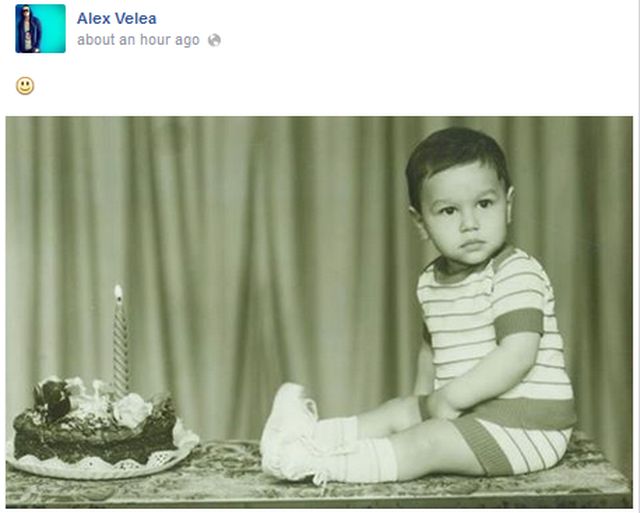This screenshot has height=513, width=640.
Task: Click the tall twisted candle on the cake
Action: (120, 345)
